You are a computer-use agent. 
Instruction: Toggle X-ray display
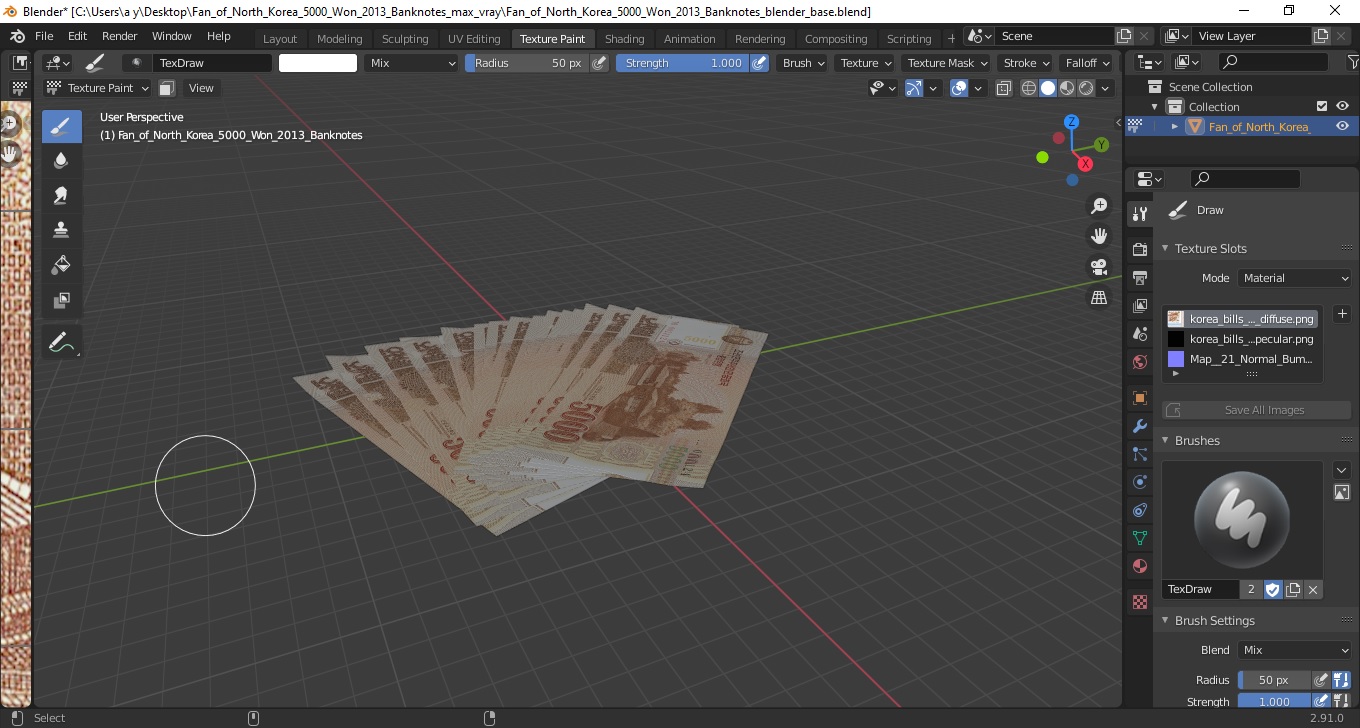tap(1004, 88)
